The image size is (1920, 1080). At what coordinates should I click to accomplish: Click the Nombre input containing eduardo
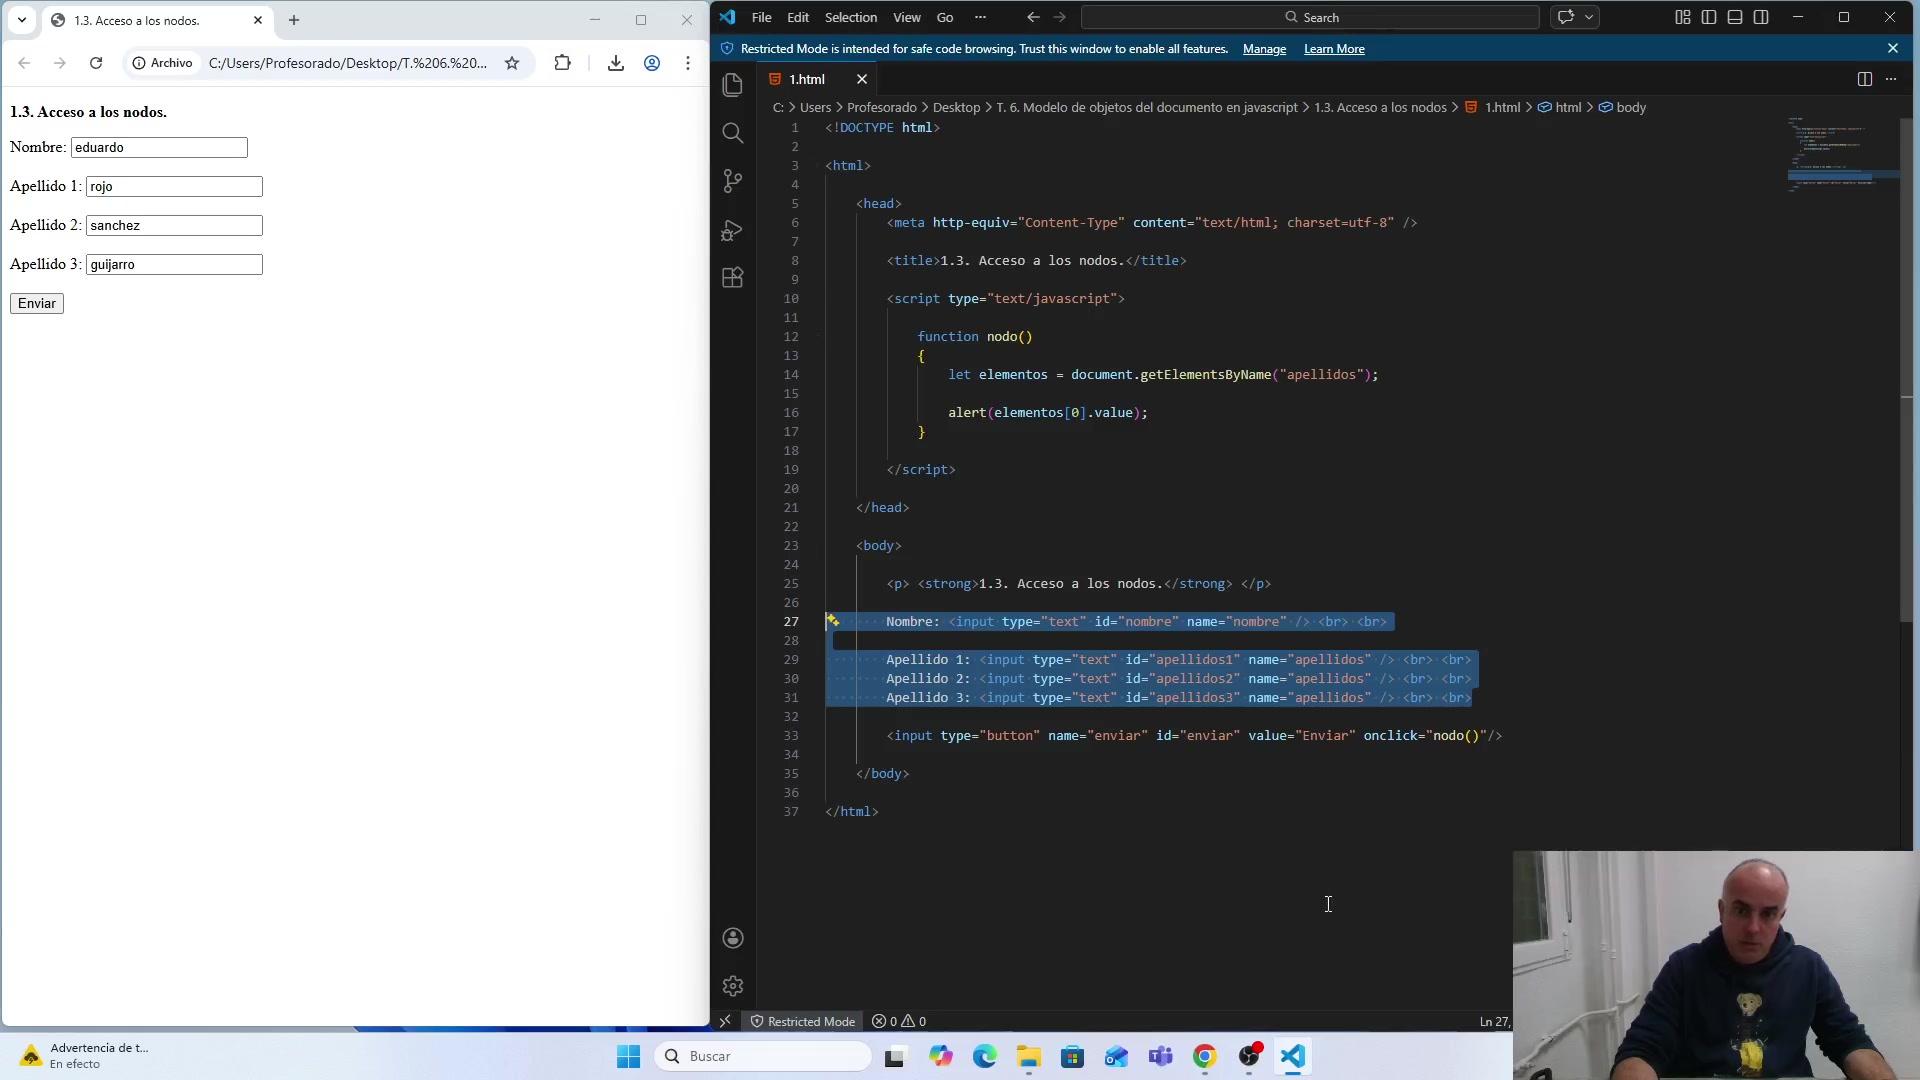[x=159, y=147]
